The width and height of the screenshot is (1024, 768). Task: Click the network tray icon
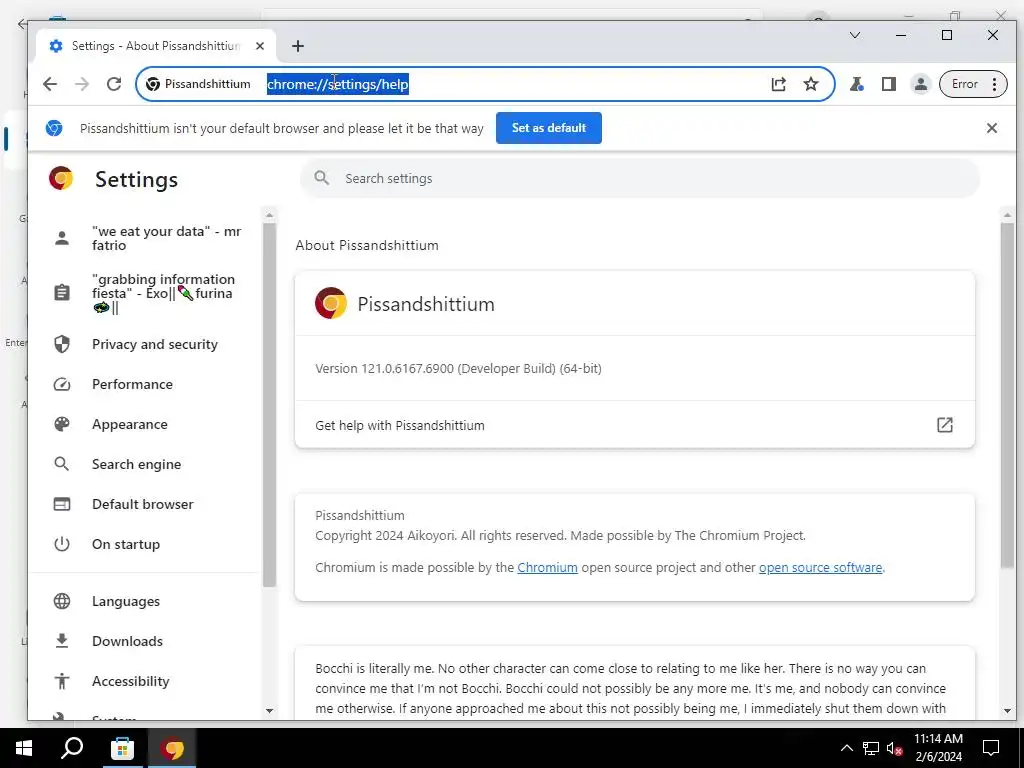[x=871, y=748]
